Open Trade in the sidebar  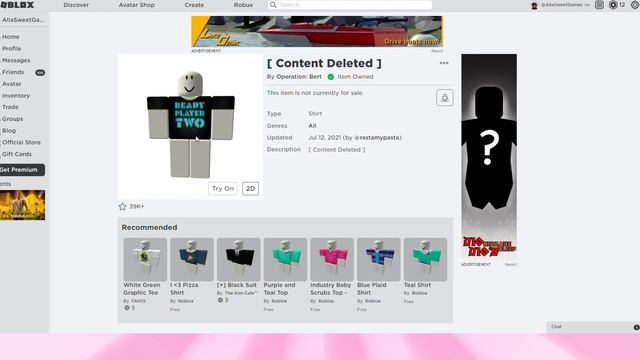click(10, 107)
